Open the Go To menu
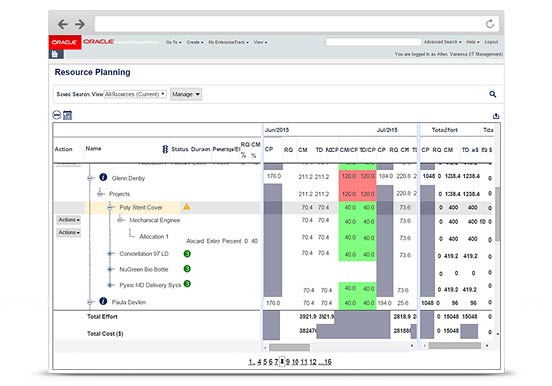 [174, 42]
